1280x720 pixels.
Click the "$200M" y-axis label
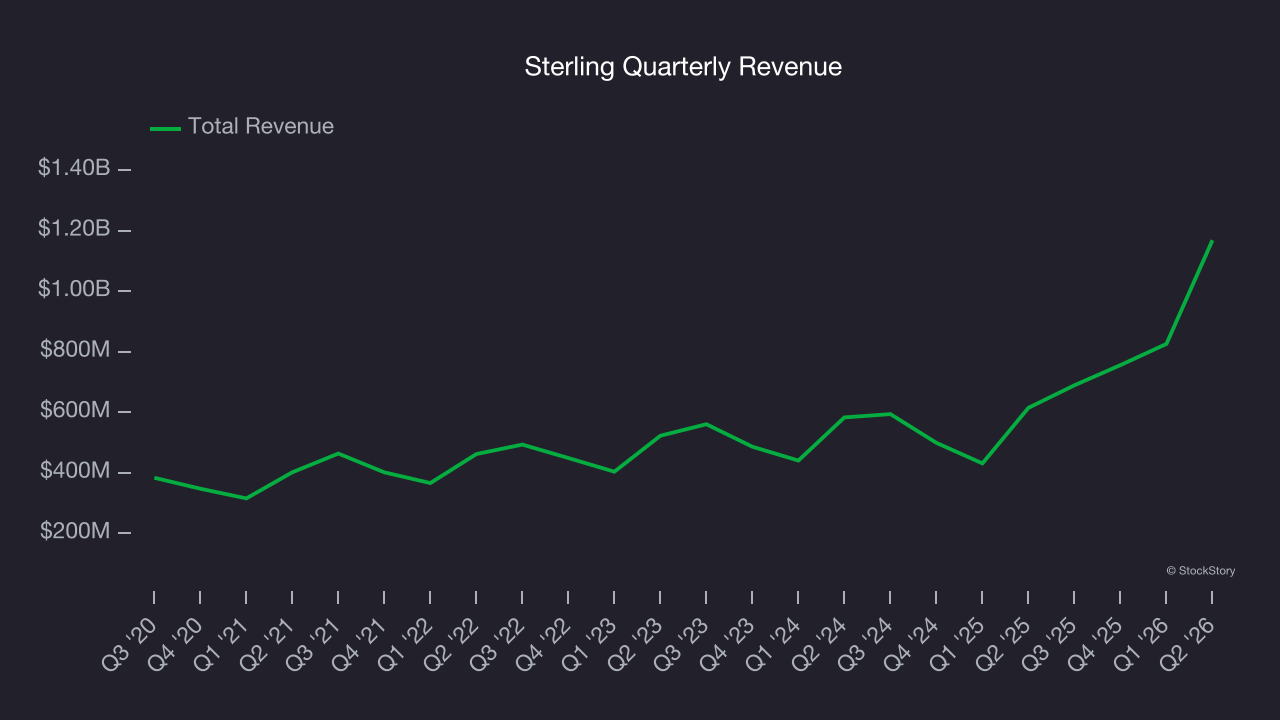click(x=75, y=531)
